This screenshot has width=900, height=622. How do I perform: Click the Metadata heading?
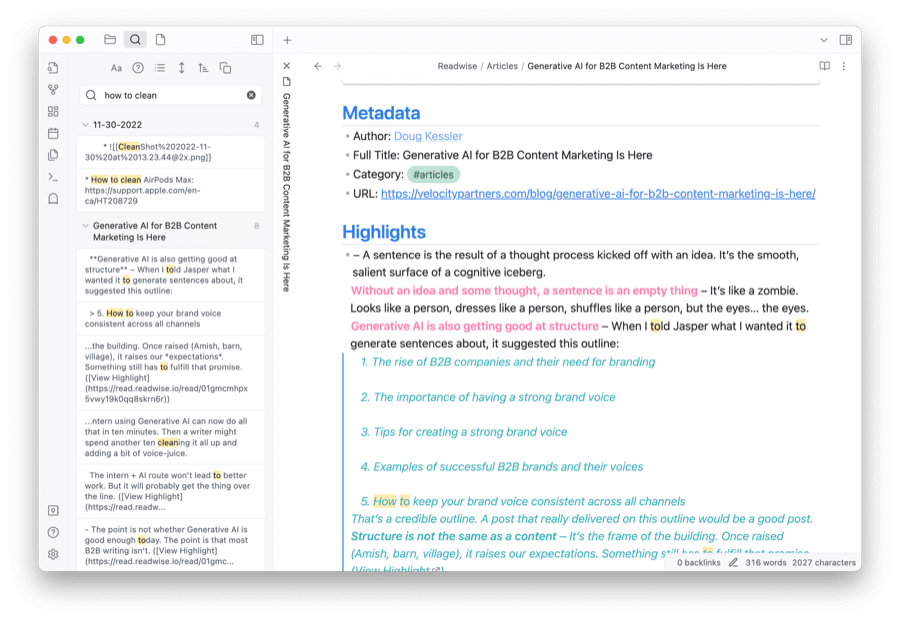(x=381, y=113)
